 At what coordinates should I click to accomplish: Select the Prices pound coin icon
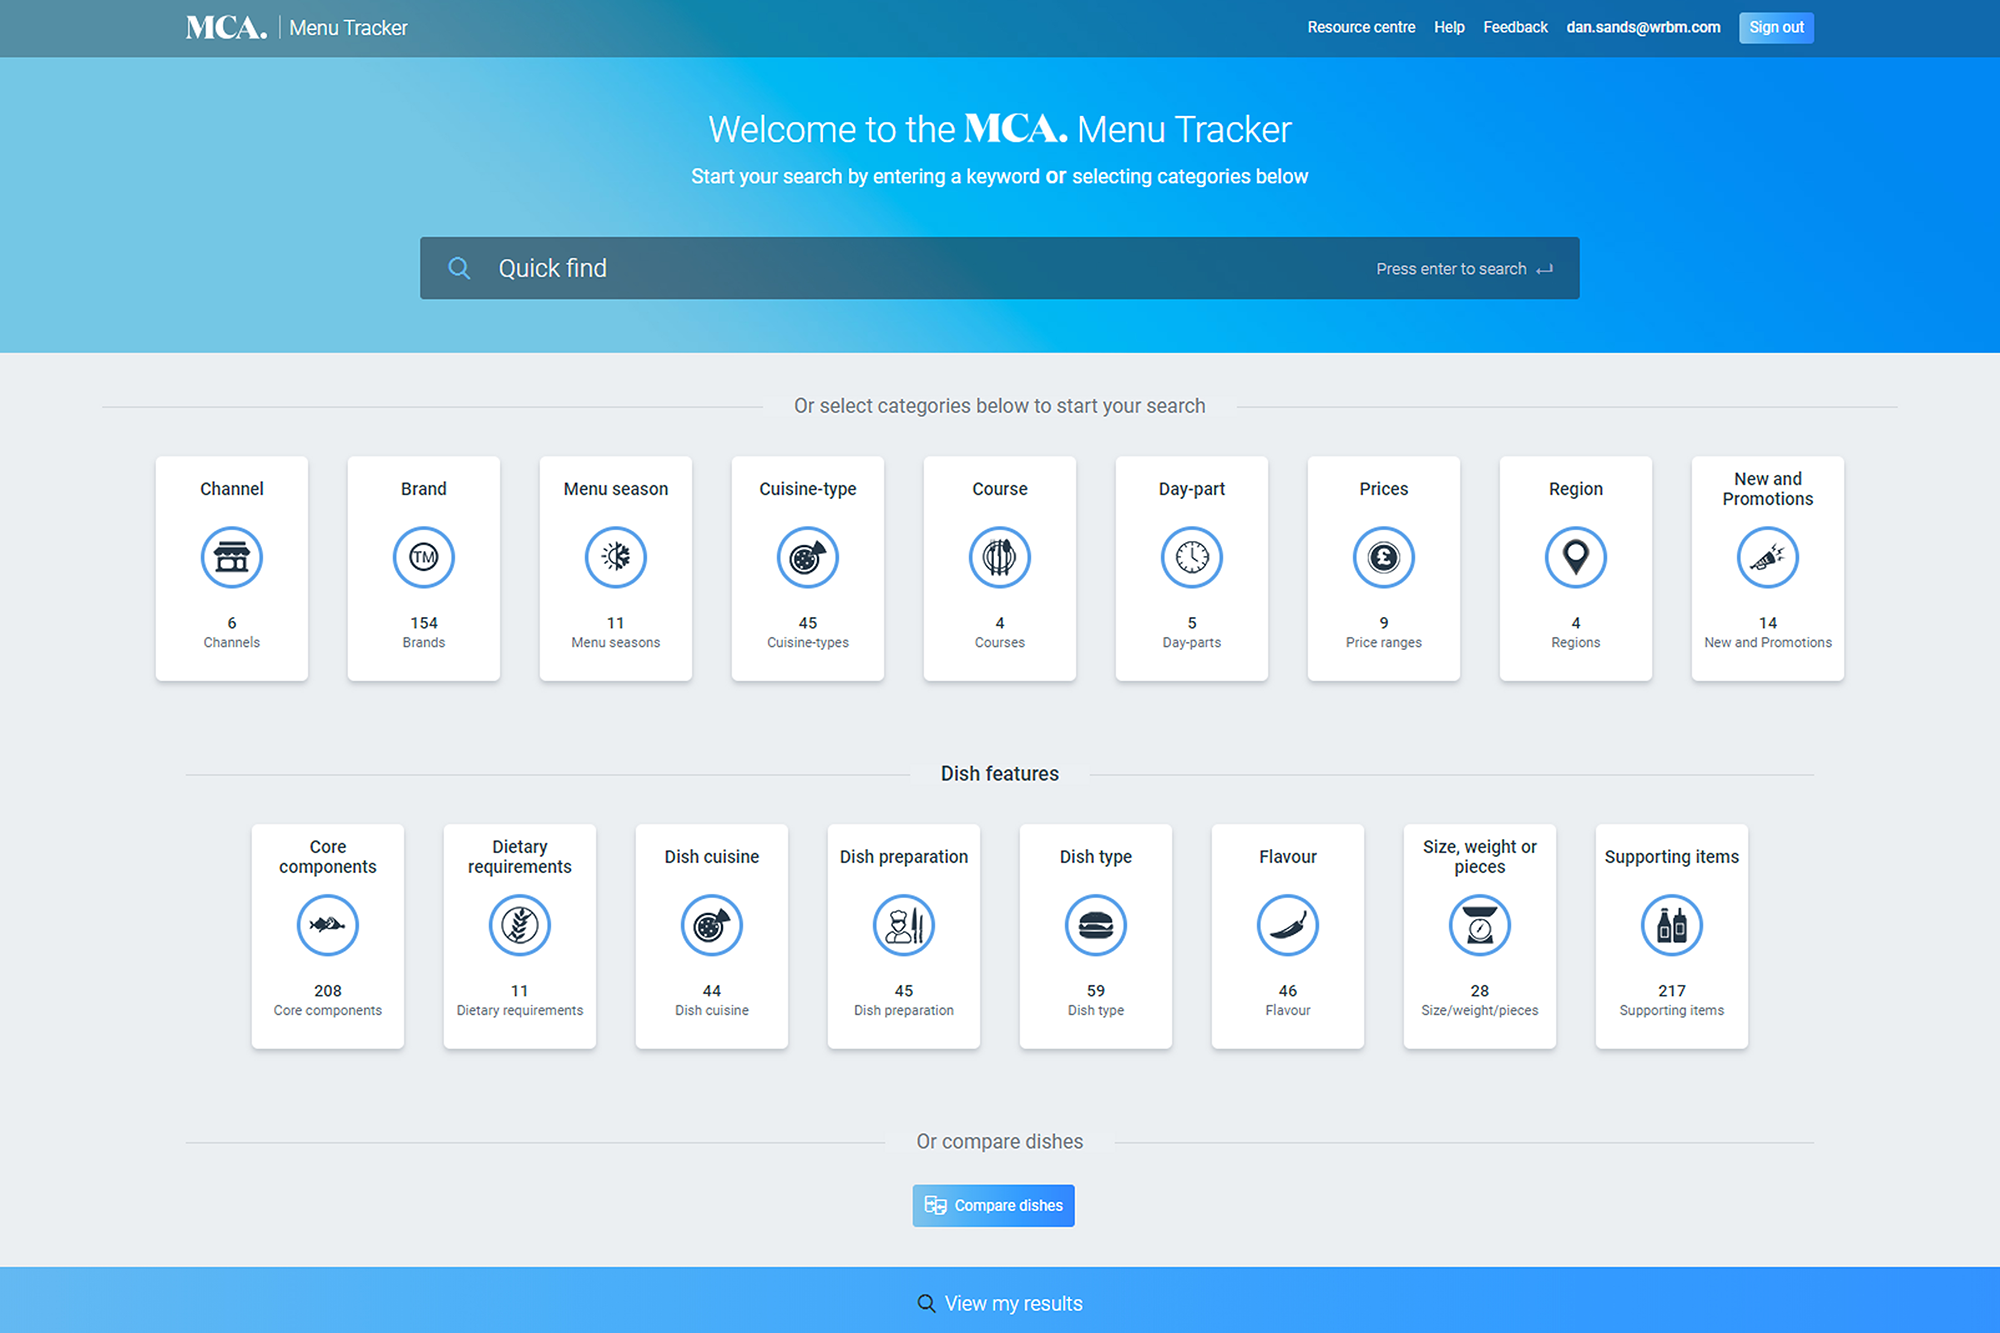1384,557
